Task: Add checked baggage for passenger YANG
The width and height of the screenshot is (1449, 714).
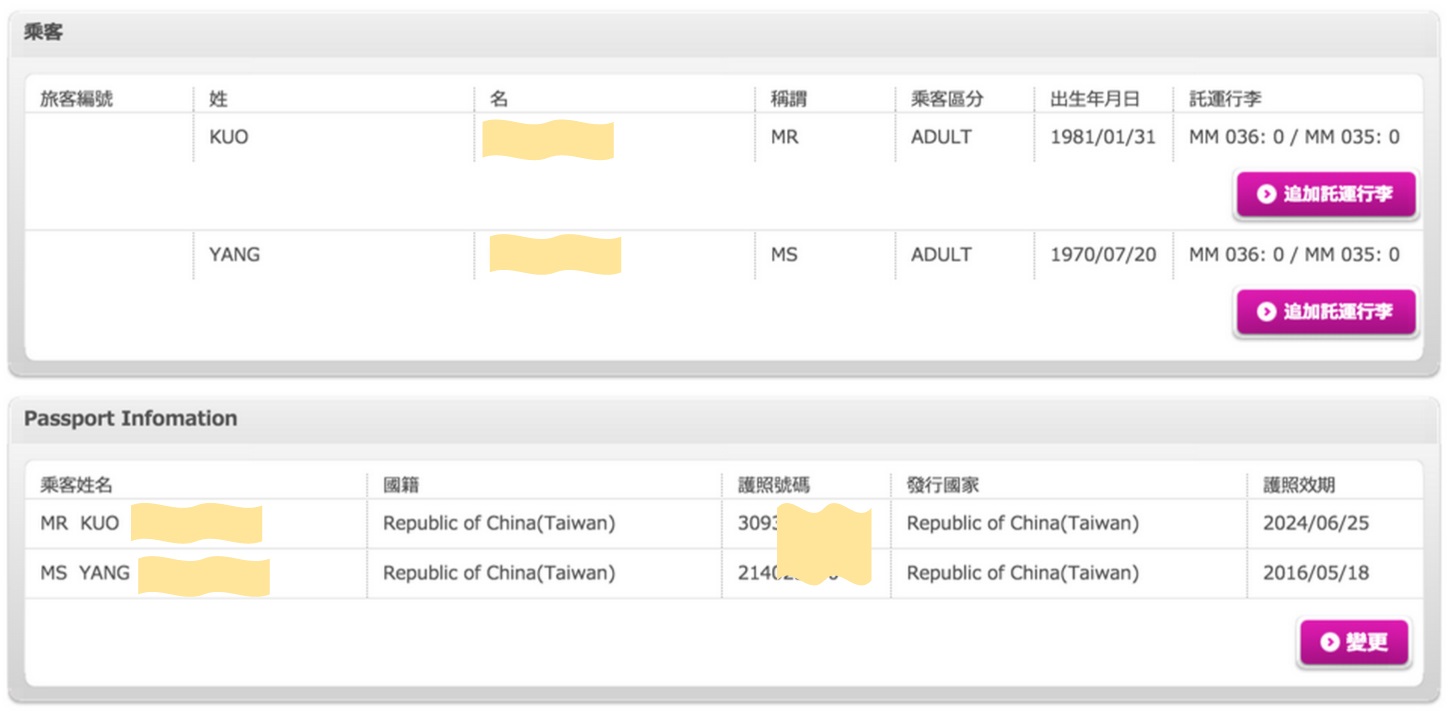Action: [1327, 312]
